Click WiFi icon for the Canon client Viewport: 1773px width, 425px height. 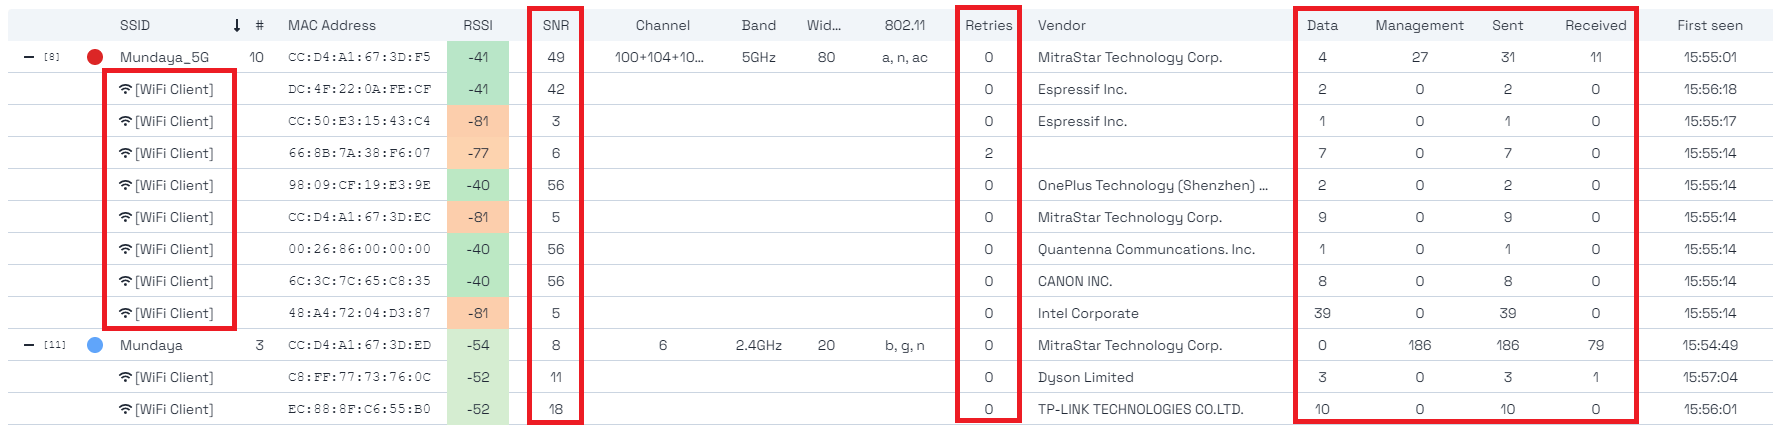(125, 281)
